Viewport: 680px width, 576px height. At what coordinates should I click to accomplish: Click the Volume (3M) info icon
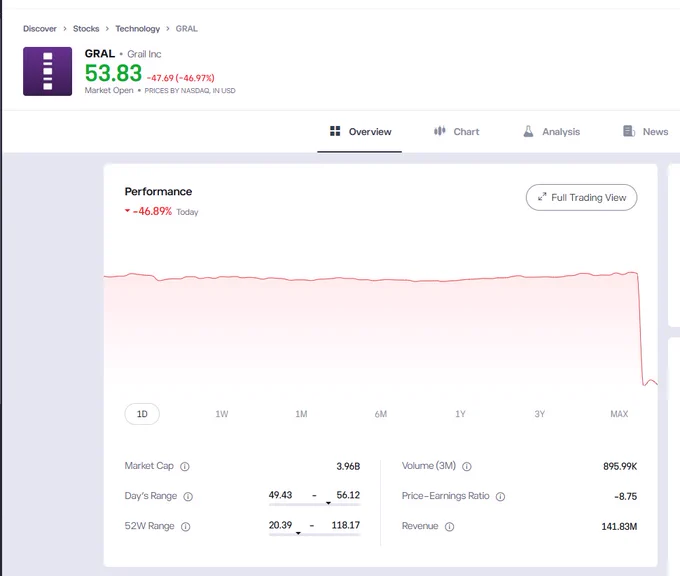(467, 467)
